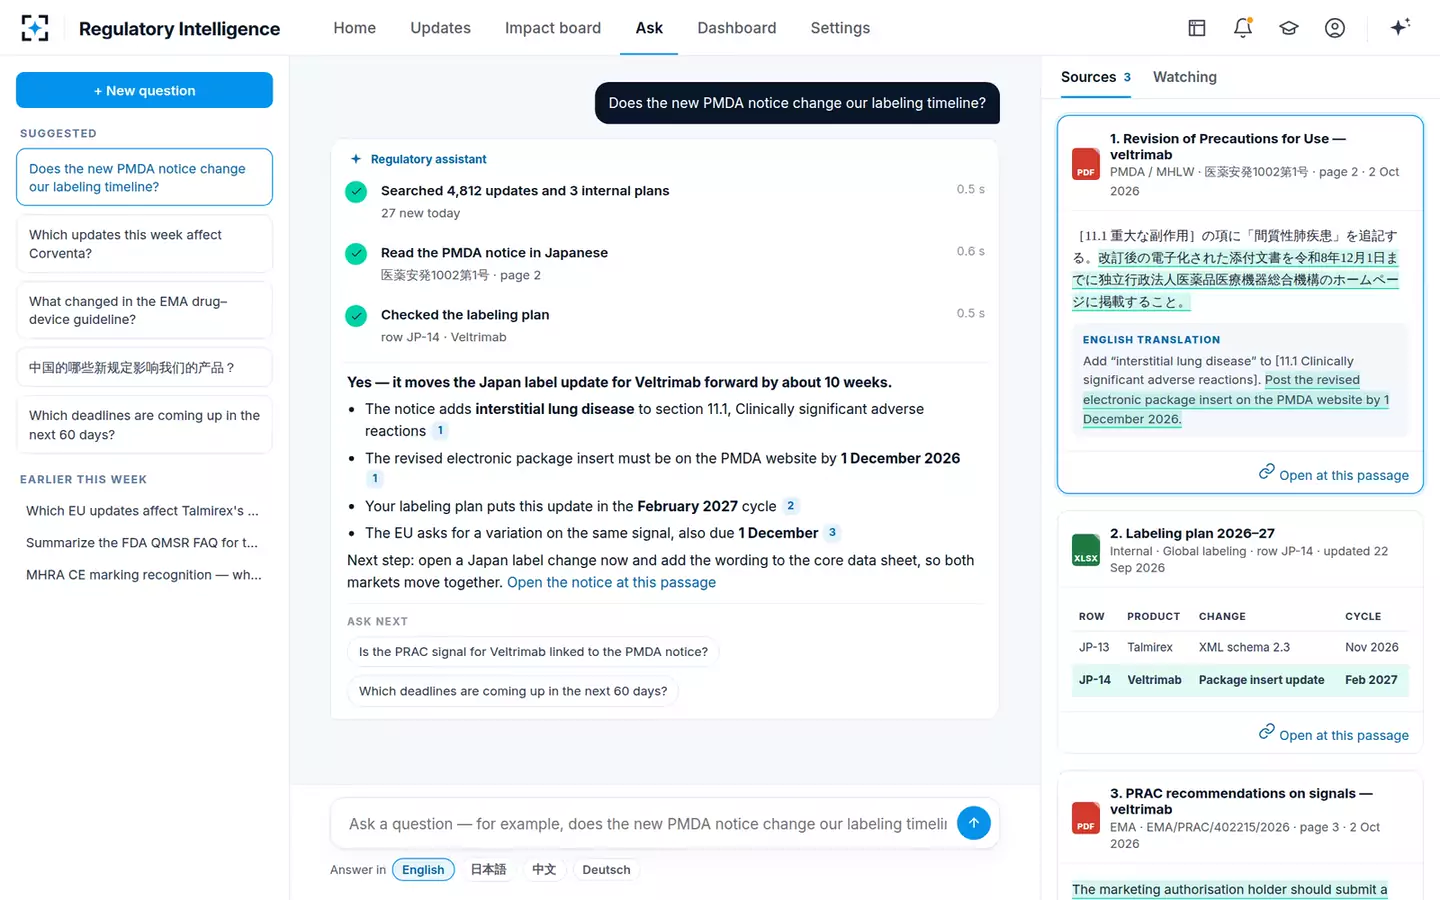The image size is (1440, 900).
Task: Ask next: Which deadlines are coming up in 60 days
Action: (x=513, y=691)
